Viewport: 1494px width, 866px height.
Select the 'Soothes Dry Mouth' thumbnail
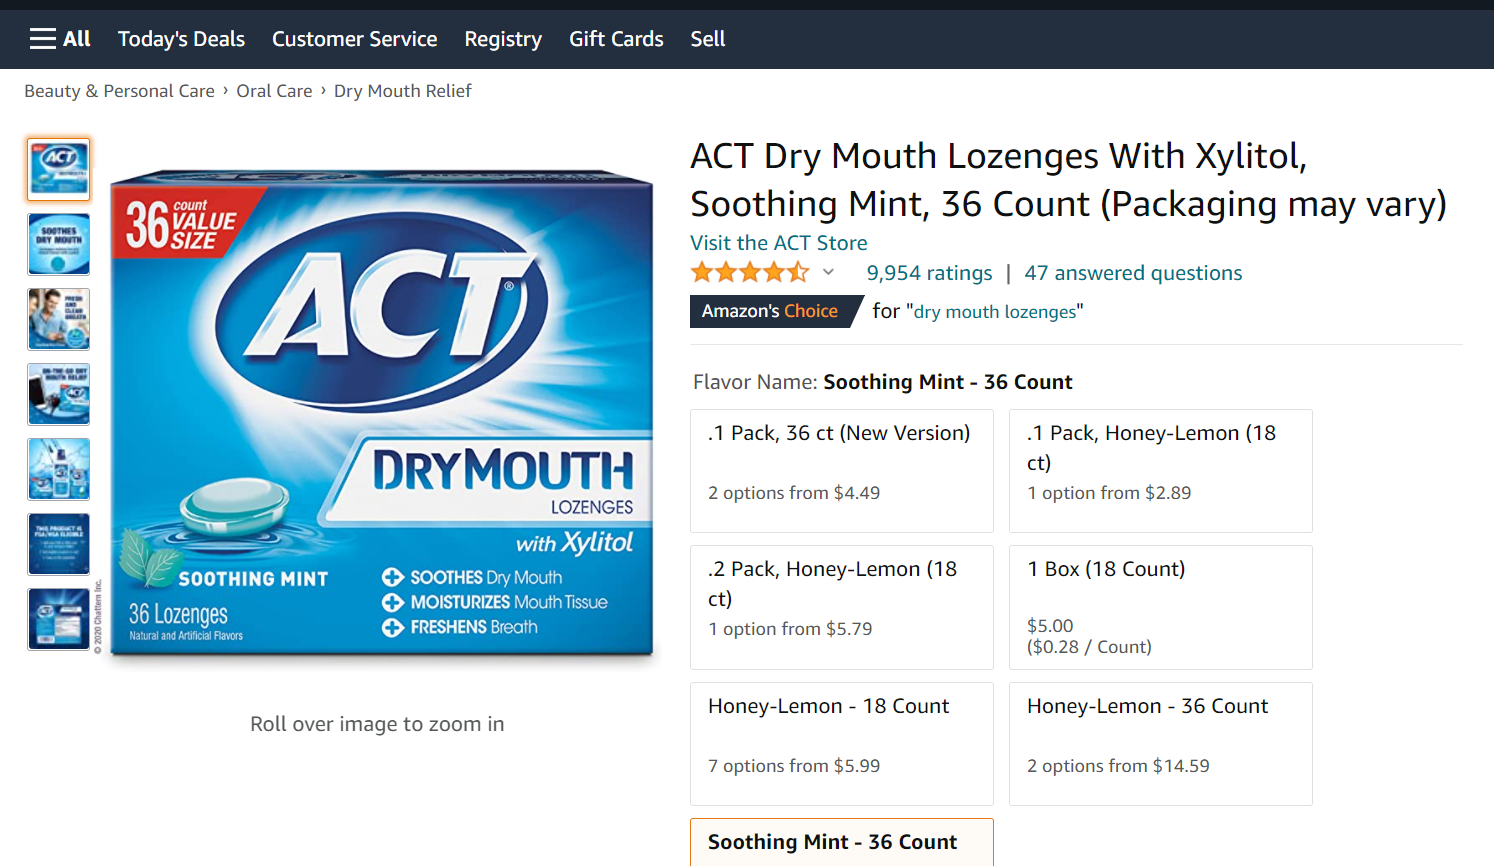pyautogui.click(x=59, y=244)
